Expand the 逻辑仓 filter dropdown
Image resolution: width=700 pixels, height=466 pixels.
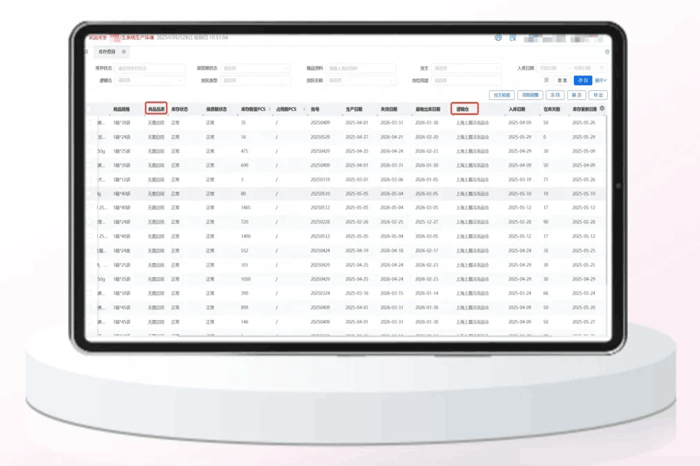[x=150, y=80]
